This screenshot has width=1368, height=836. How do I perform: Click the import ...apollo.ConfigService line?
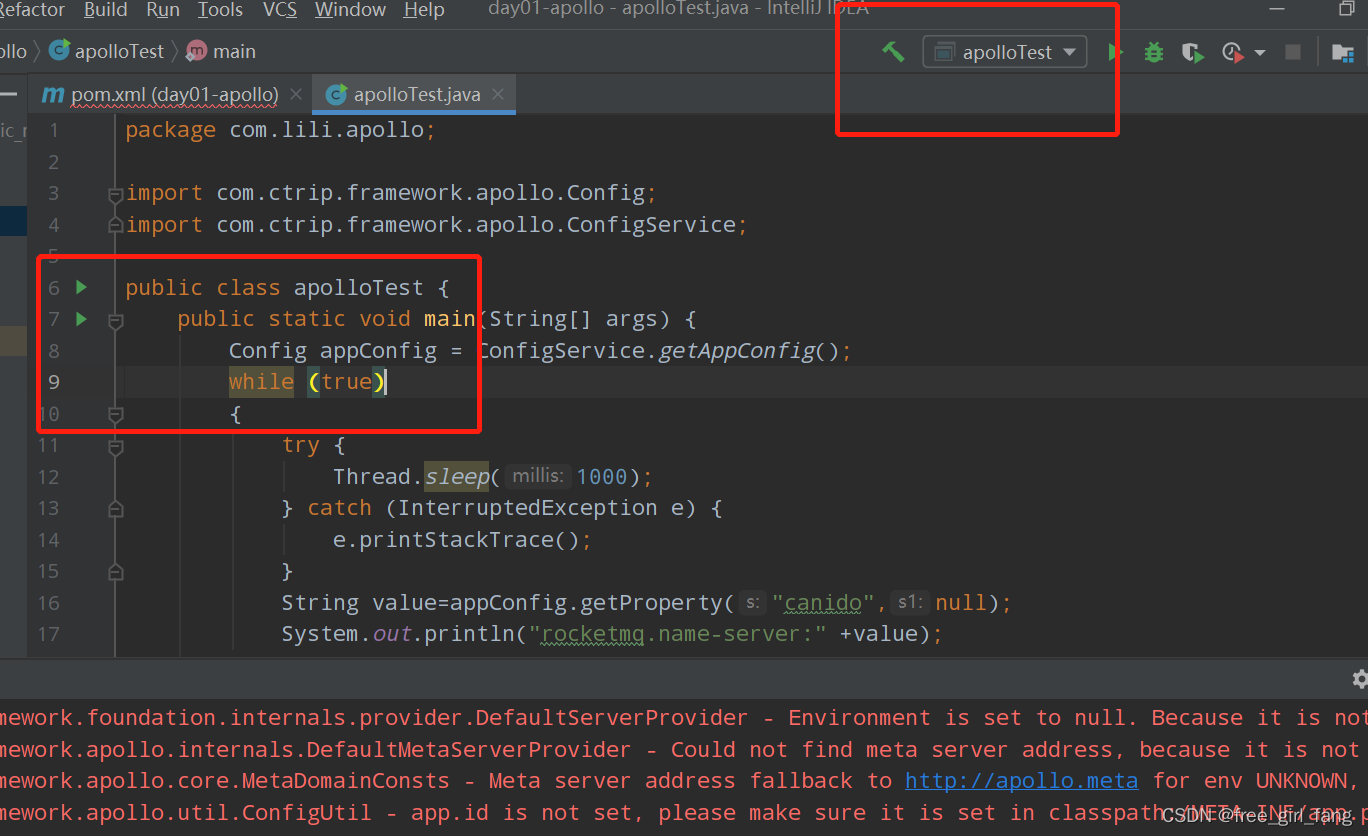pos(437,225)
